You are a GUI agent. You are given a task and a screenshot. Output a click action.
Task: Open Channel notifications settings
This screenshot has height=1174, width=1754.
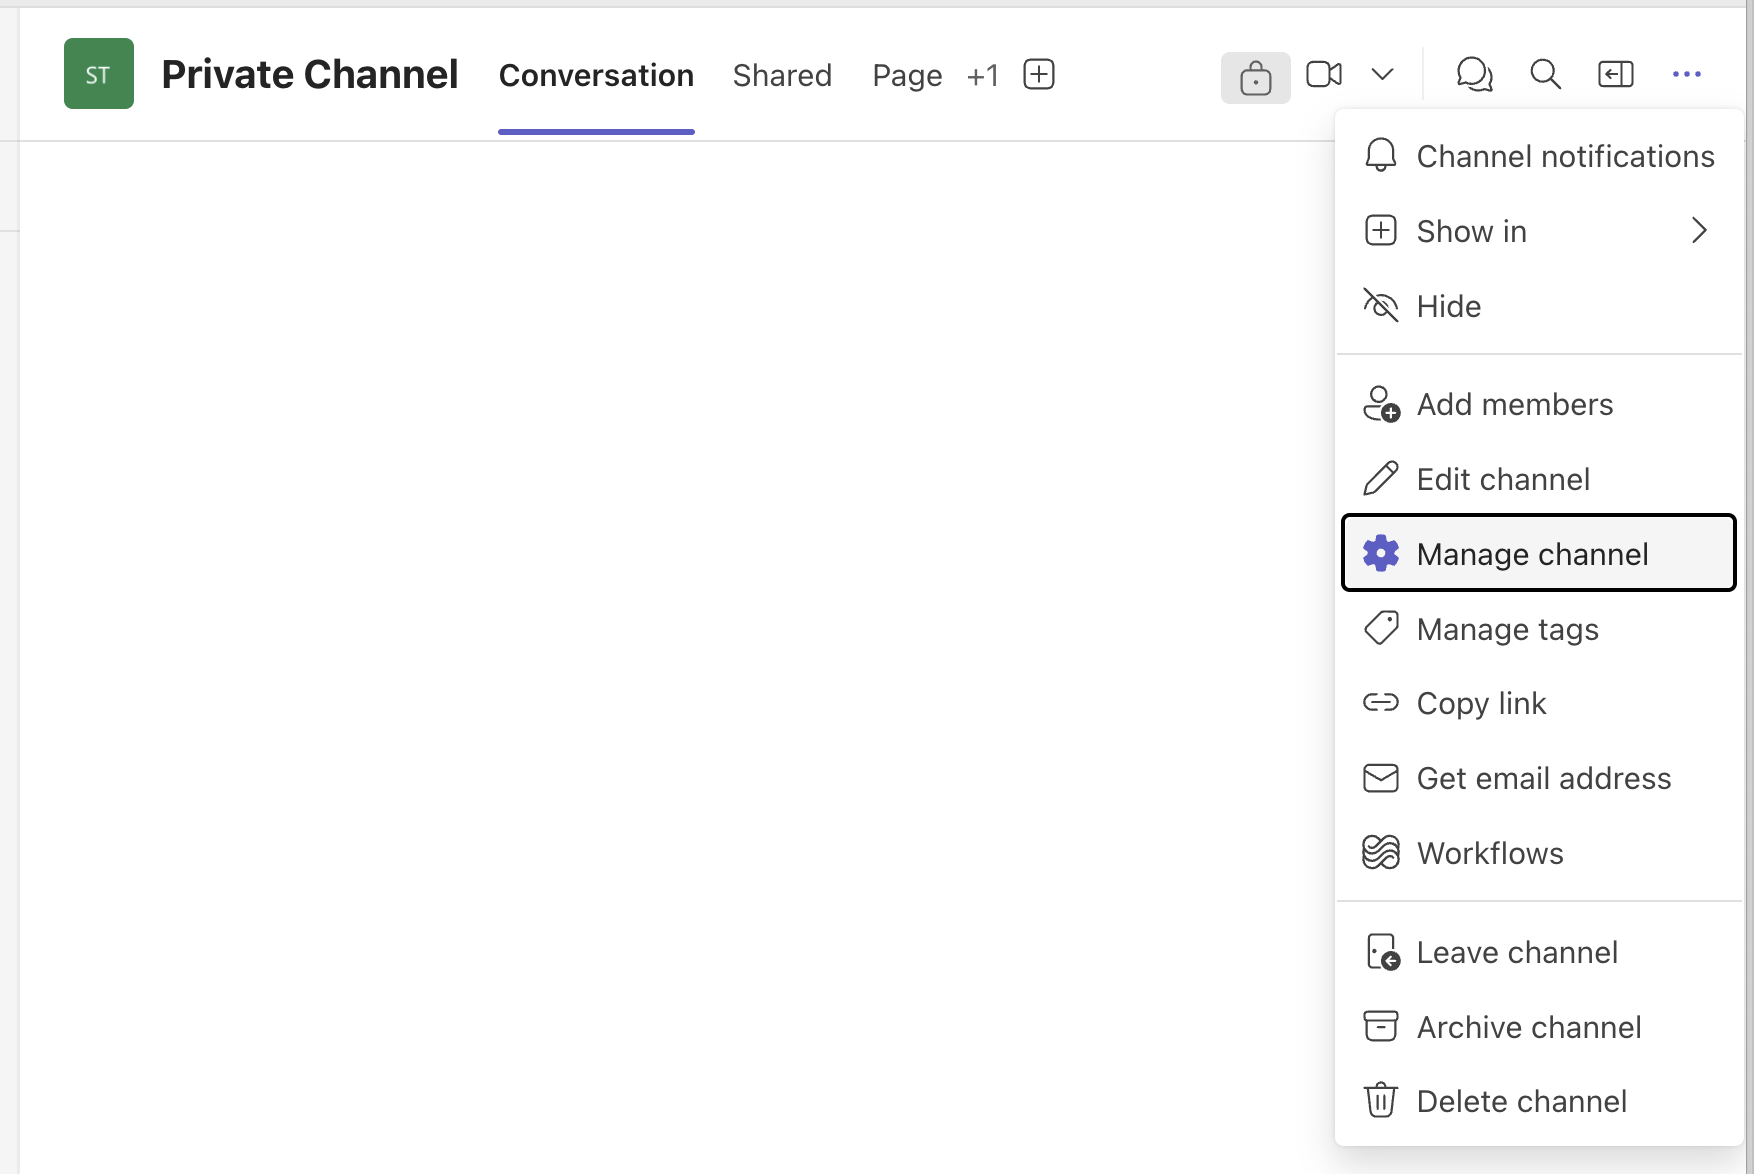click(x=1539, y=156)
